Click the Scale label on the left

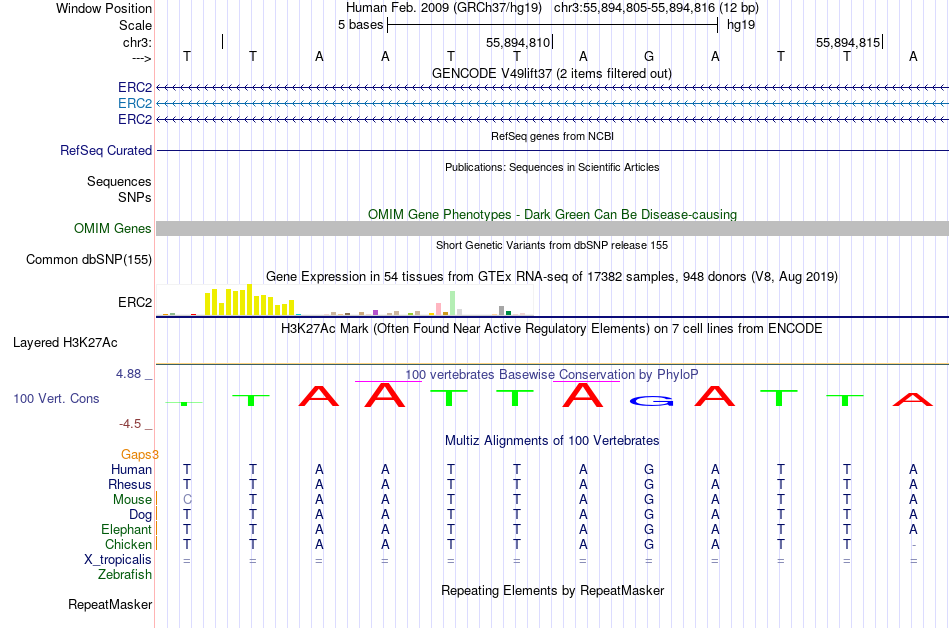tap(135, 25)
